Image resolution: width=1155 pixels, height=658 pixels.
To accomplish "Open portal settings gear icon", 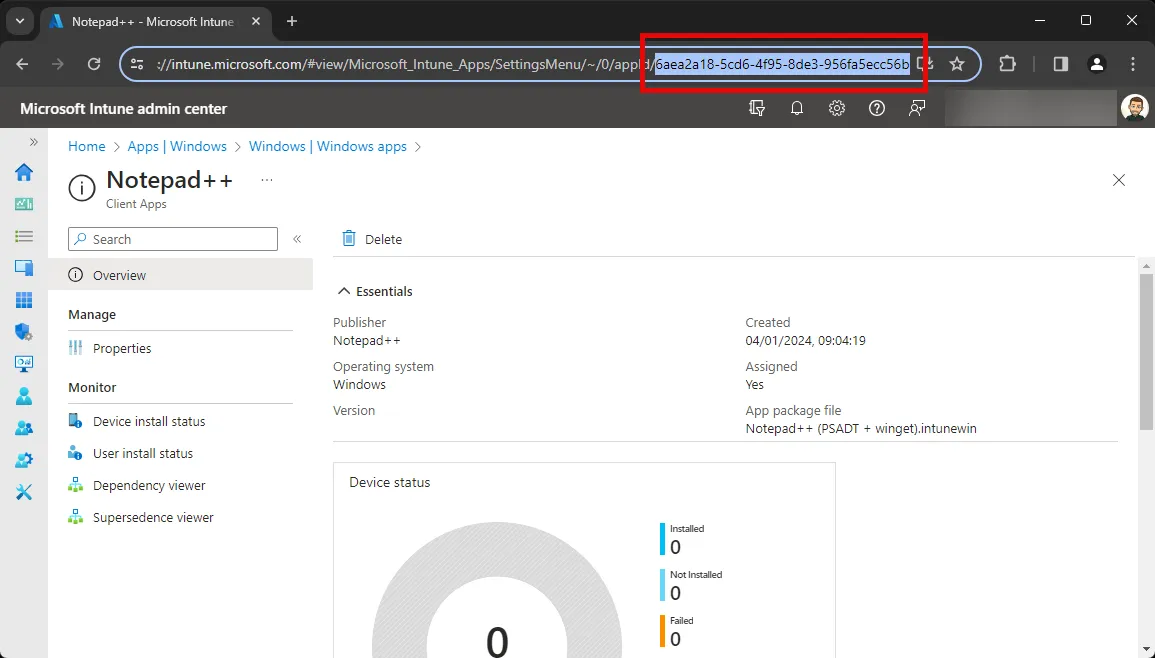I will (836, 108).
